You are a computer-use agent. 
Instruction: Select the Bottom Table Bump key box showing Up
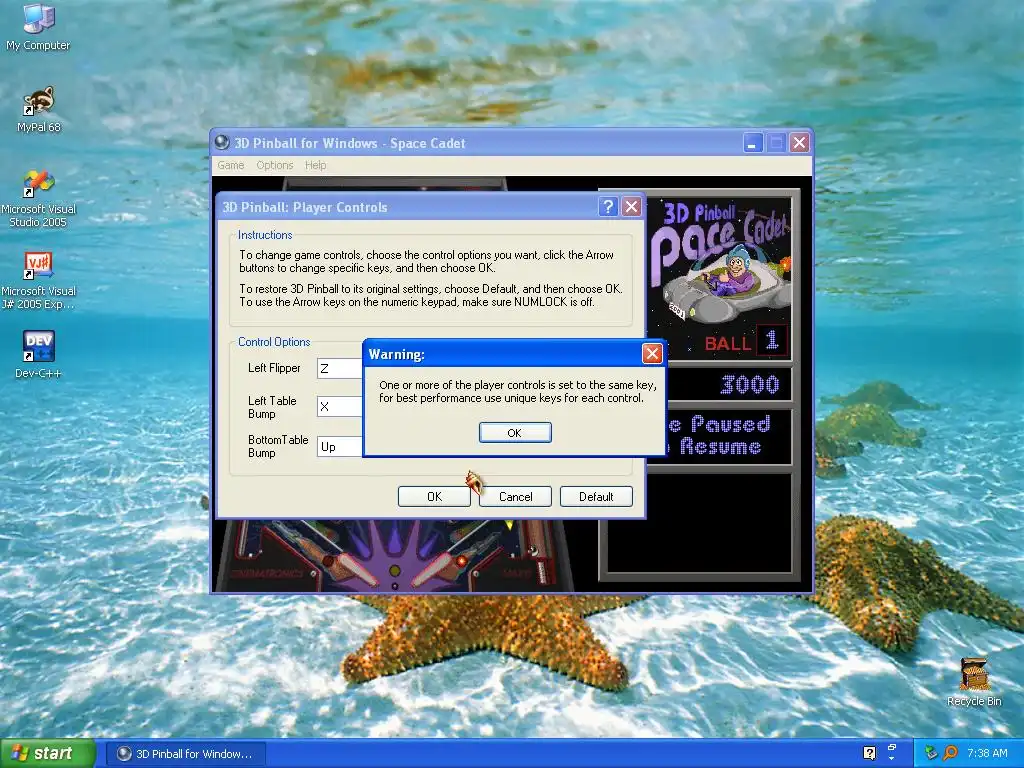coord(340,447)
